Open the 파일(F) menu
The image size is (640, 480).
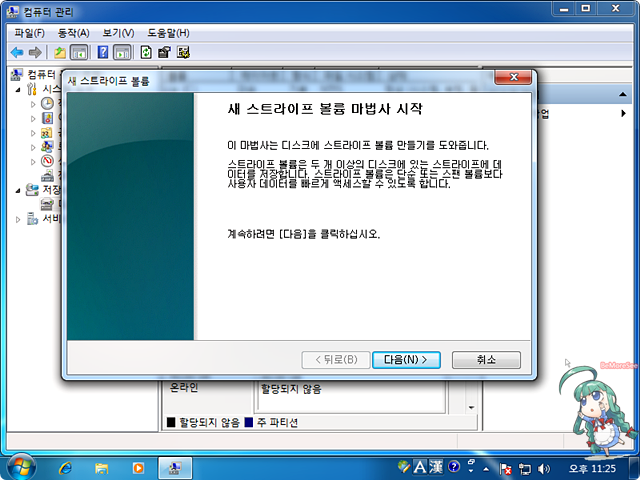click(29, 33)
